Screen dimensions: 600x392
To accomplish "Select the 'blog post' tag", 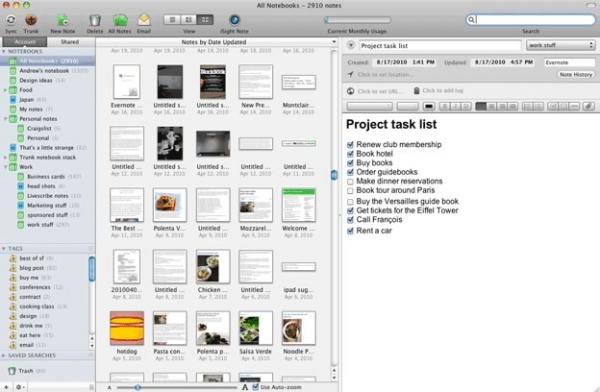I will (x=31, y=268).
